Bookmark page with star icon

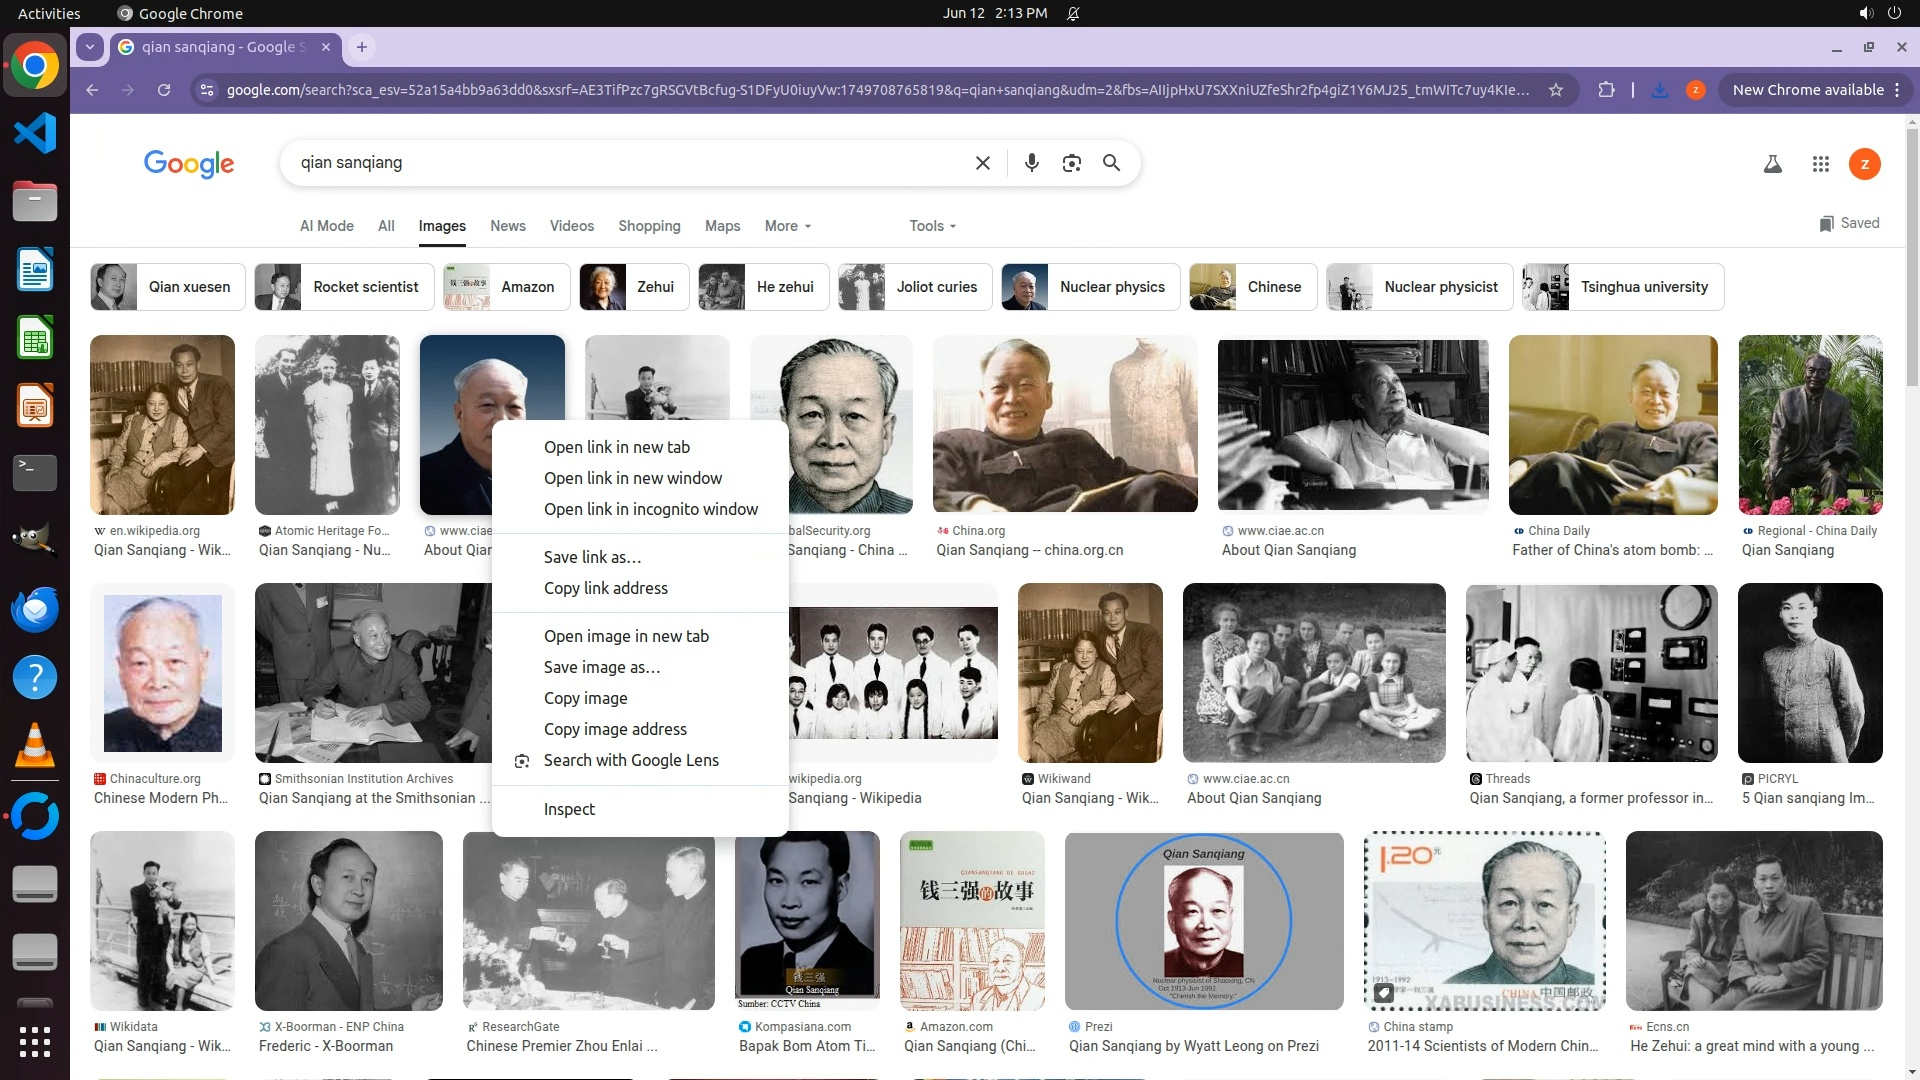[x=1555, y=90]
